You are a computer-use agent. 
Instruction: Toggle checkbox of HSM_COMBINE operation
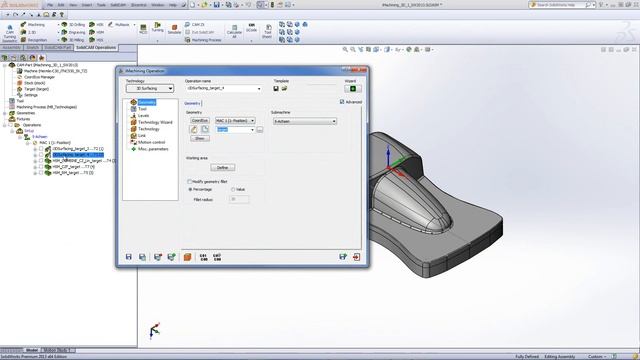point(41,161)
